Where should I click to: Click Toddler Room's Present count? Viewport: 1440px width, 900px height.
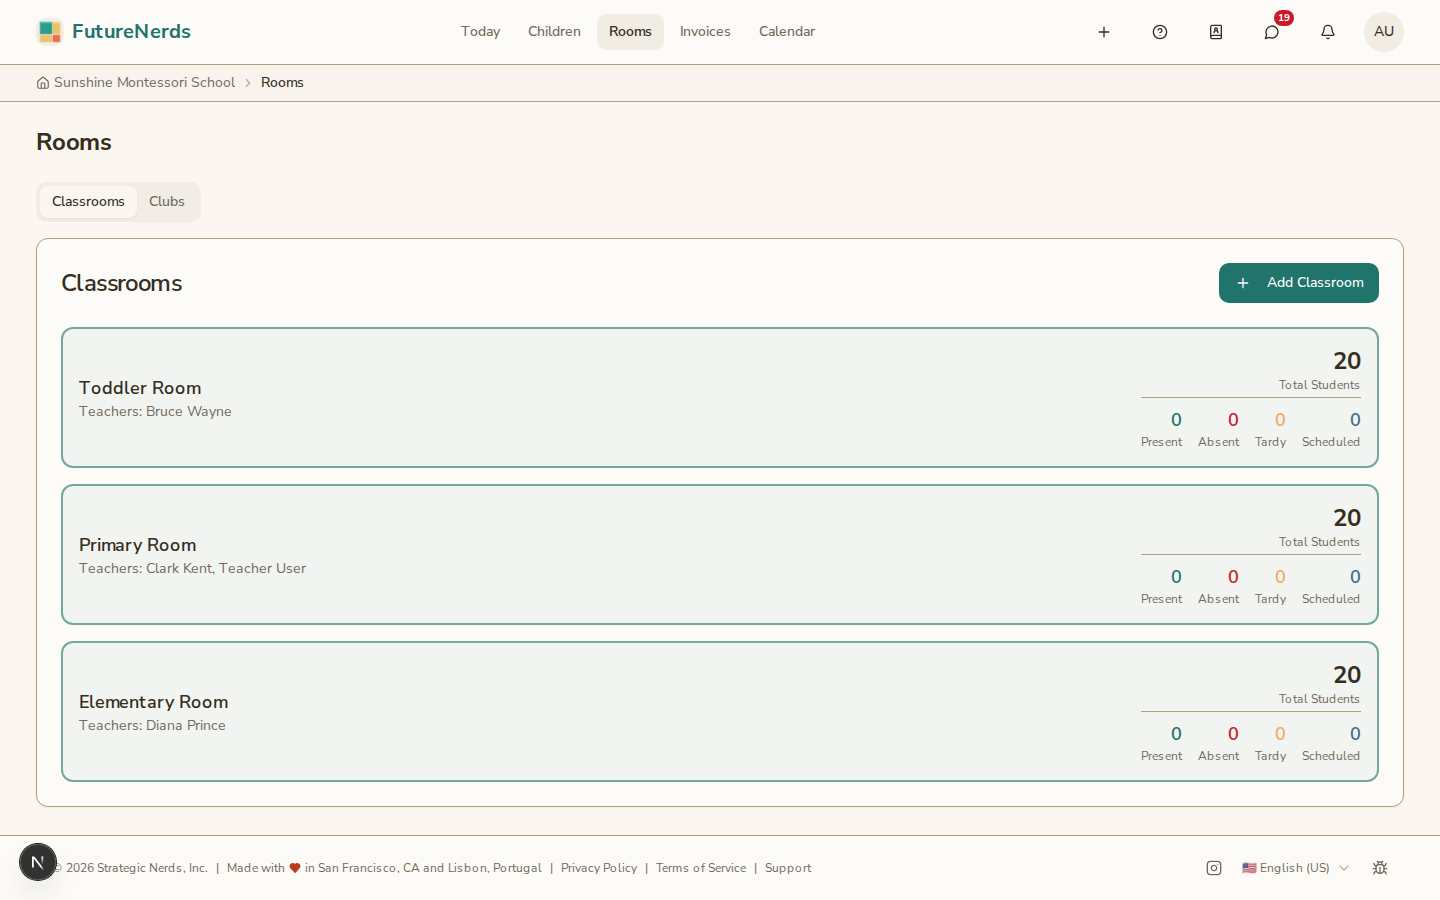pyautogui.click(x=1176, y=420)
